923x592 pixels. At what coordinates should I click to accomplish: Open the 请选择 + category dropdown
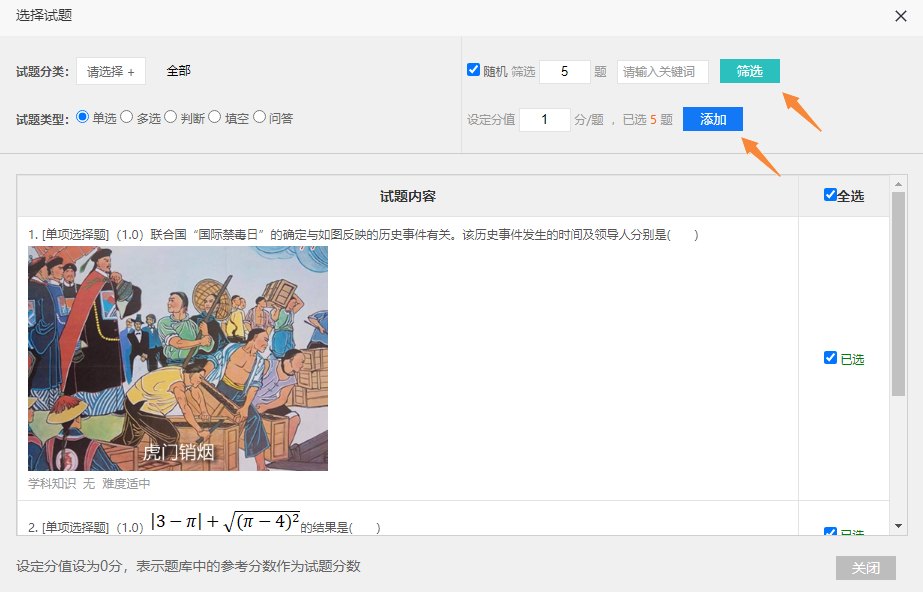click(x=111, y=71)
